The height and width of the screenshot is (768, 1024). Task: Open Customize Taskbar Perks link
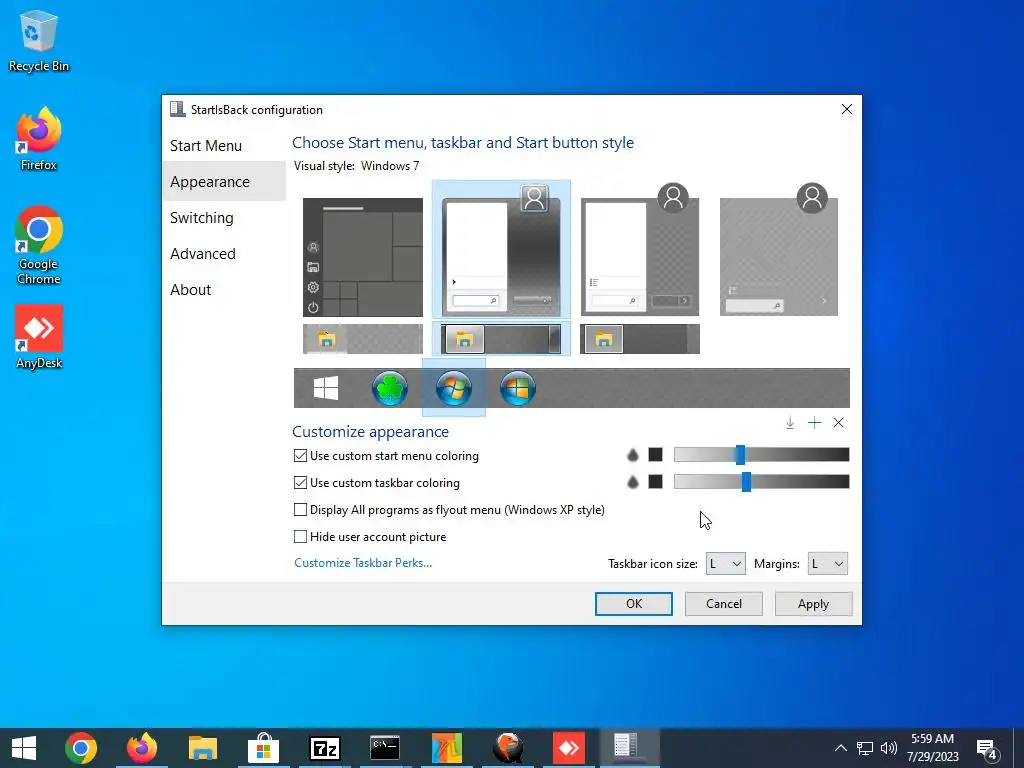pyautogui.click(x=363, y=563)
